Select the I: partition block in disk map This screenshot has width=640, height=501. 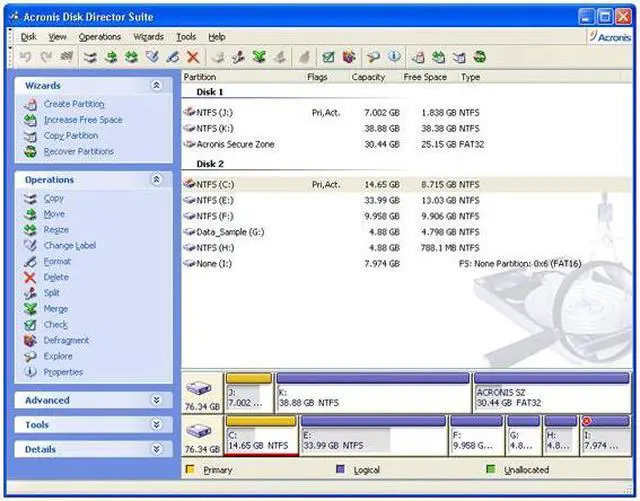coord(605,435)
